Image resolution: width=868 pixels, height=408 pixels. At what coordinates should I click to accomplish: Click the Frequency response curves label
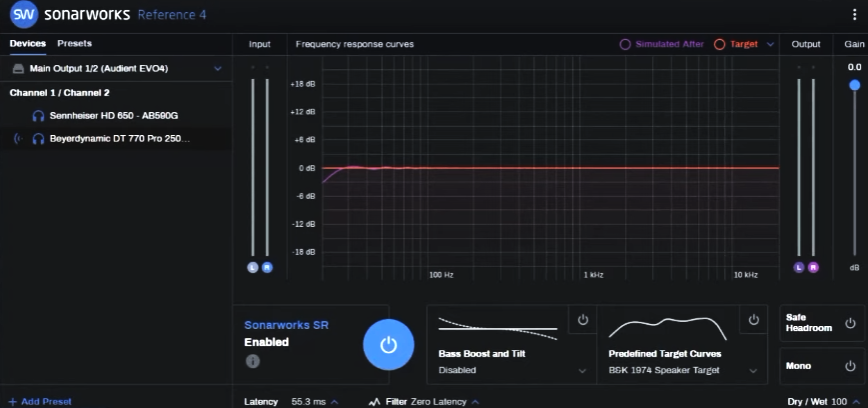tap(355, 44)
